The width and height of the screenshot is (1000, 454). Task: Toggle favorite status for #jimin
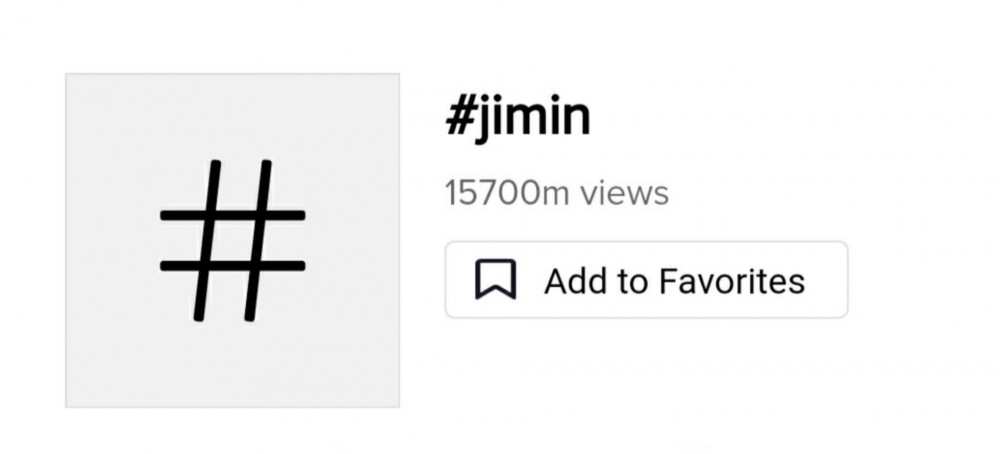click(x=646, y=279)
